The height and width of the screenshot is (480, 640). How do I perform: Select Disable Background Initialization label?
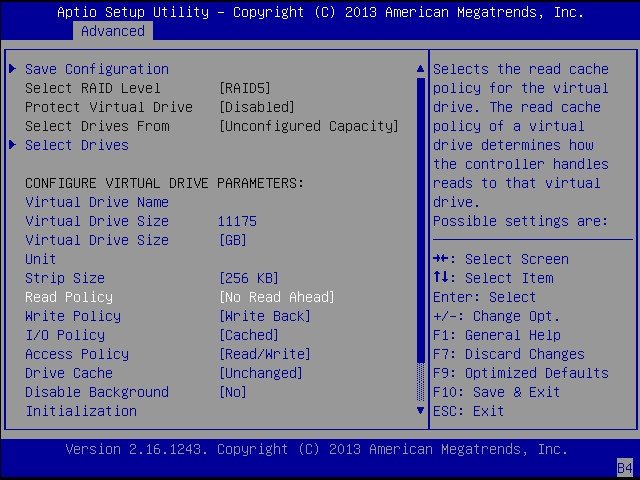[x=97, y=402]
